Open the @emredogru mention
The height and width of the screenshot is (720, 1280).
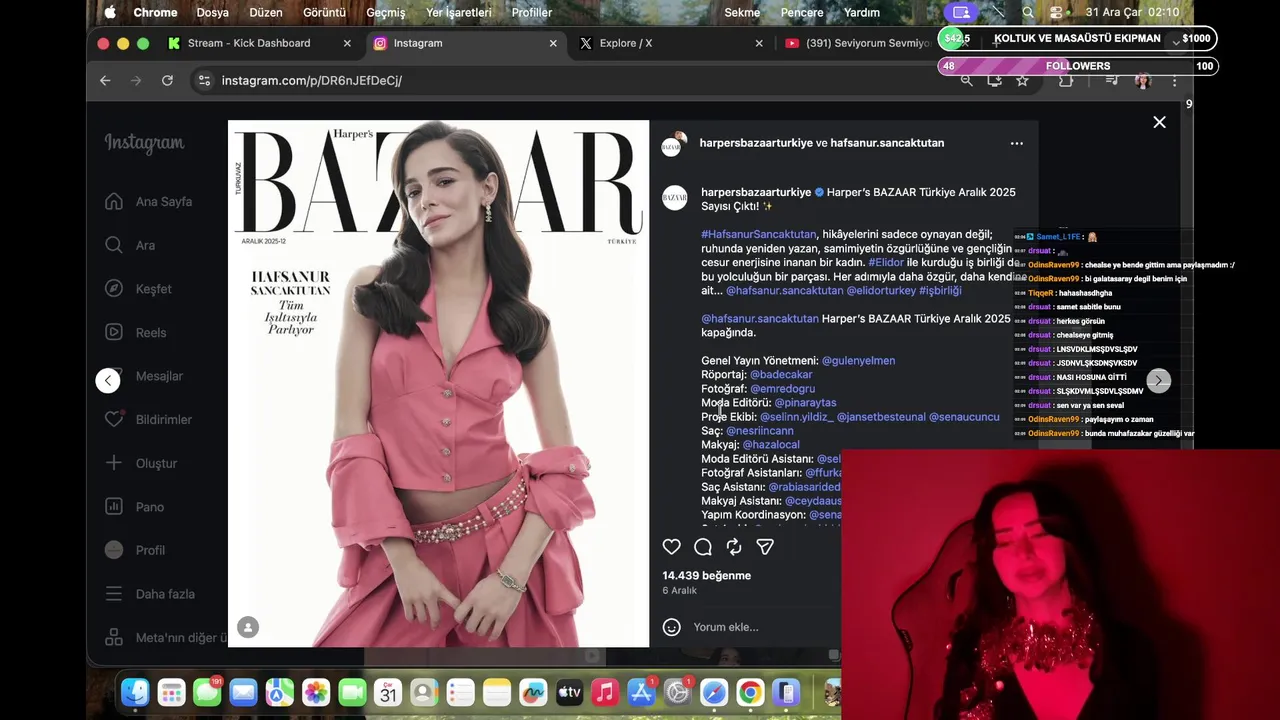(783, 388)
